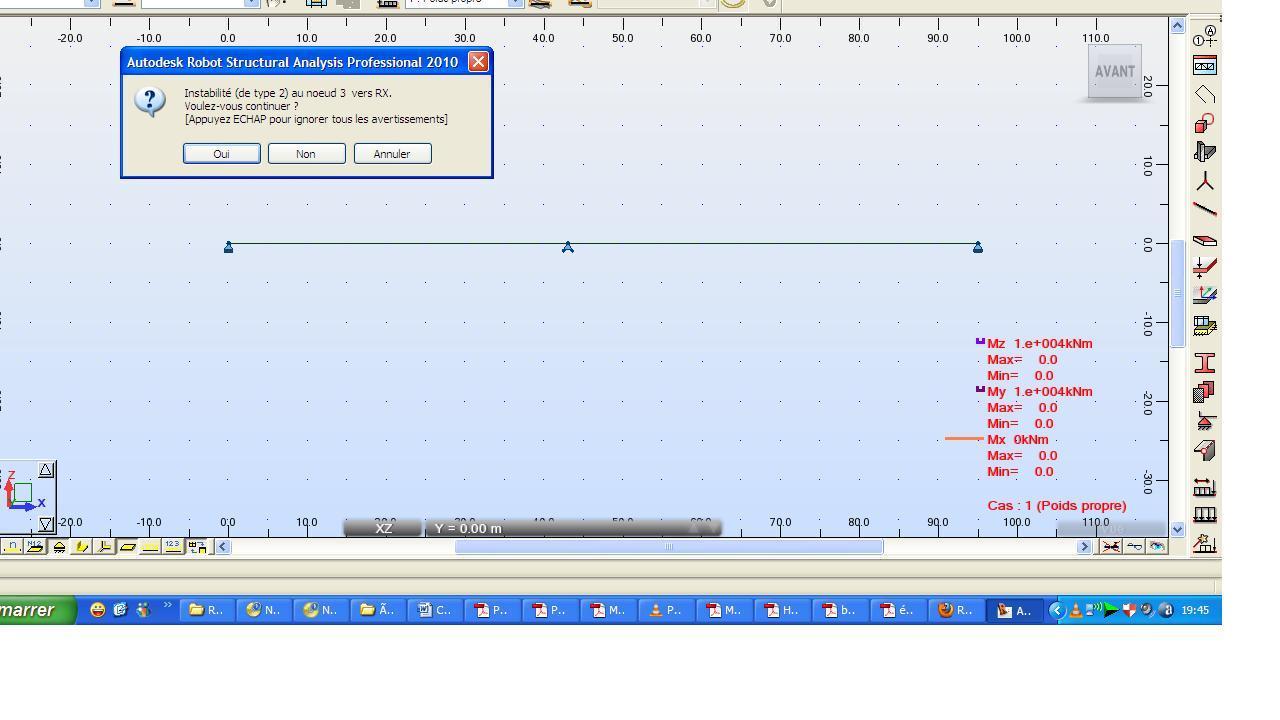Switch to the Word document taskbar item C..
The height and width of the screenshot is (720, 1280).
(434, 610)
